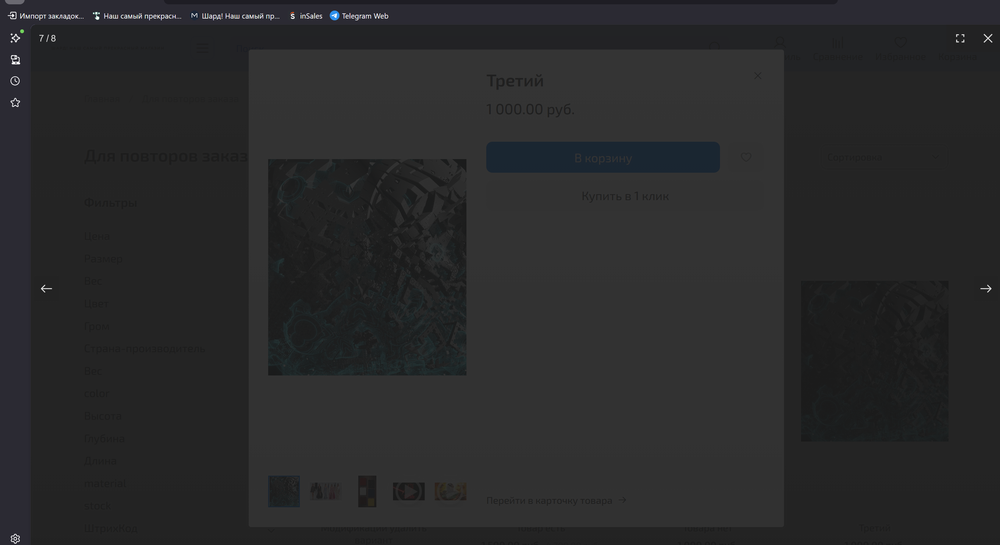Viewport: 1000px width, 545px height.
Task: Expand the ШтрихКод filter
Action: click(x=111, y=528)
